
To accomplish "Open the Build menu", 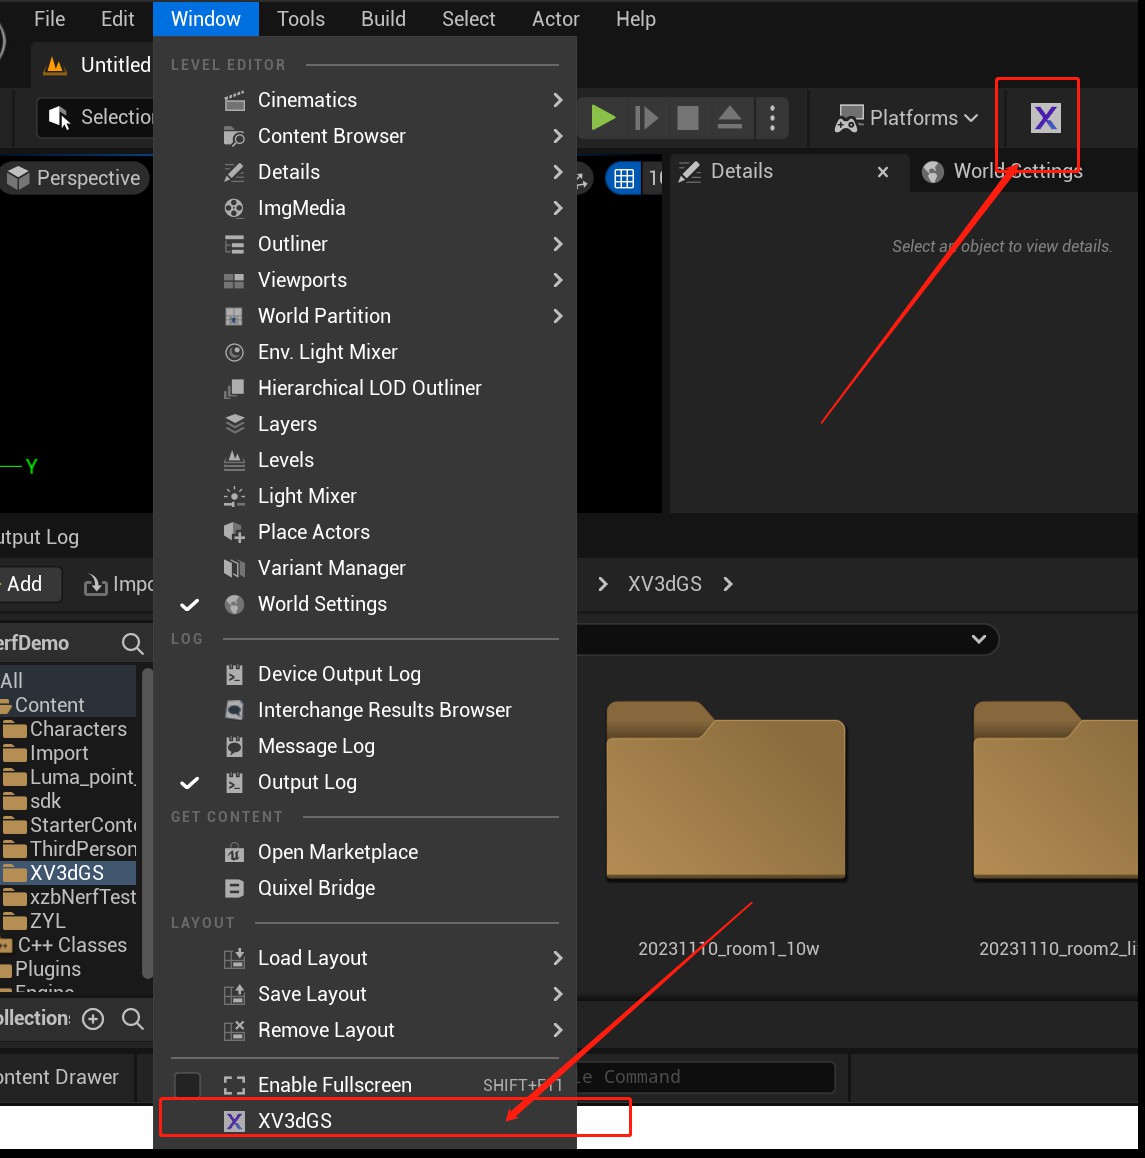I will click(383, 18).
